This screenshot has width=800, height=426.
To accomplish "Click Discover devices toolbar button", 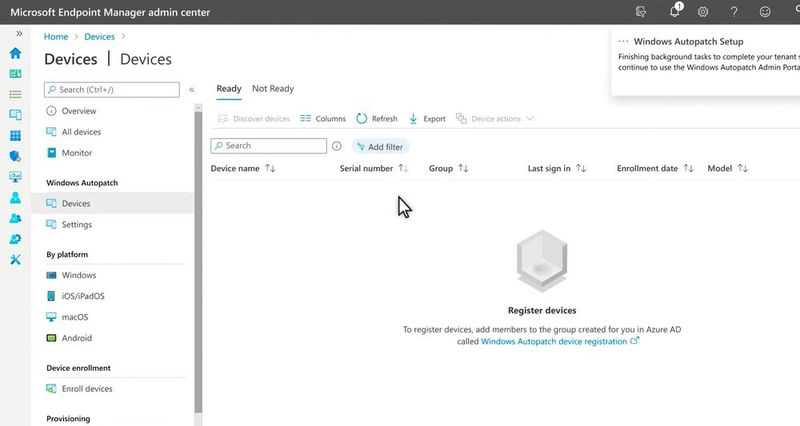I will pos(254,119).
